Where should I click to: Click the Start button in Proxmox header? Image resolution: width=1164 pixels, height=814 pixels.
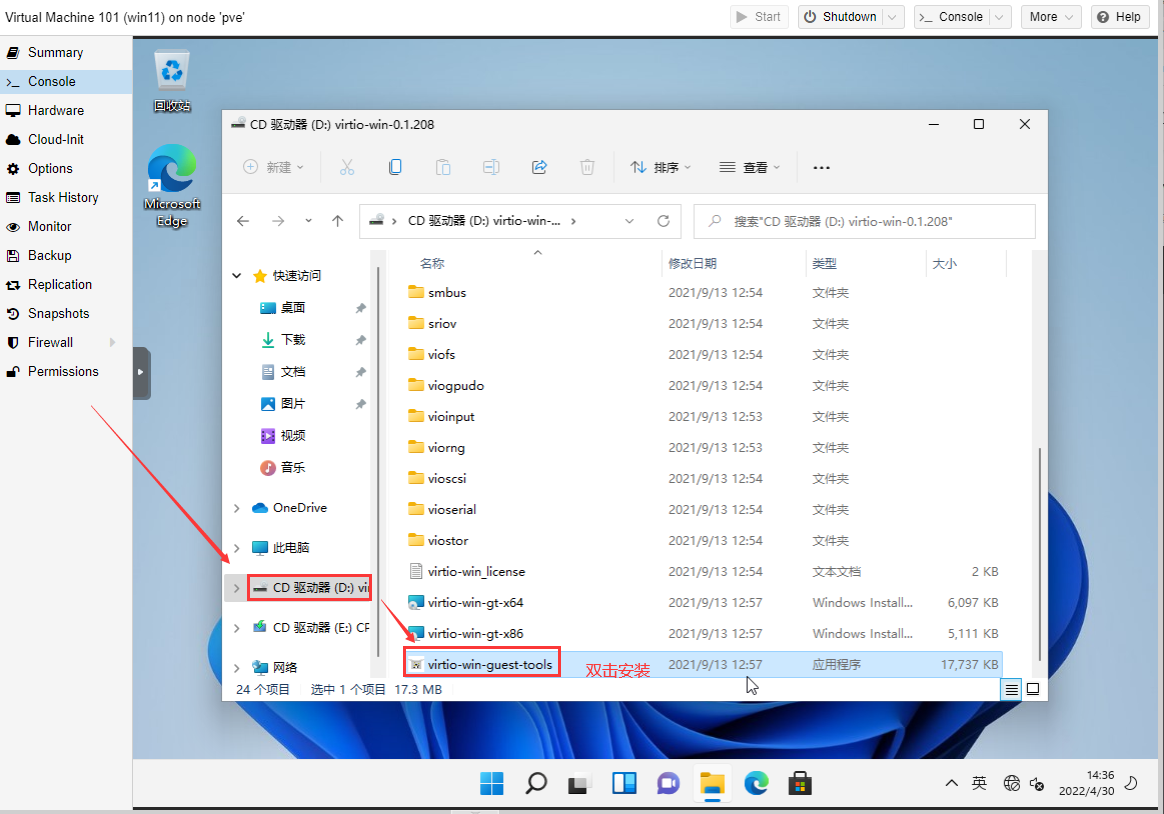pyautogui.click(x=758, y=17)
